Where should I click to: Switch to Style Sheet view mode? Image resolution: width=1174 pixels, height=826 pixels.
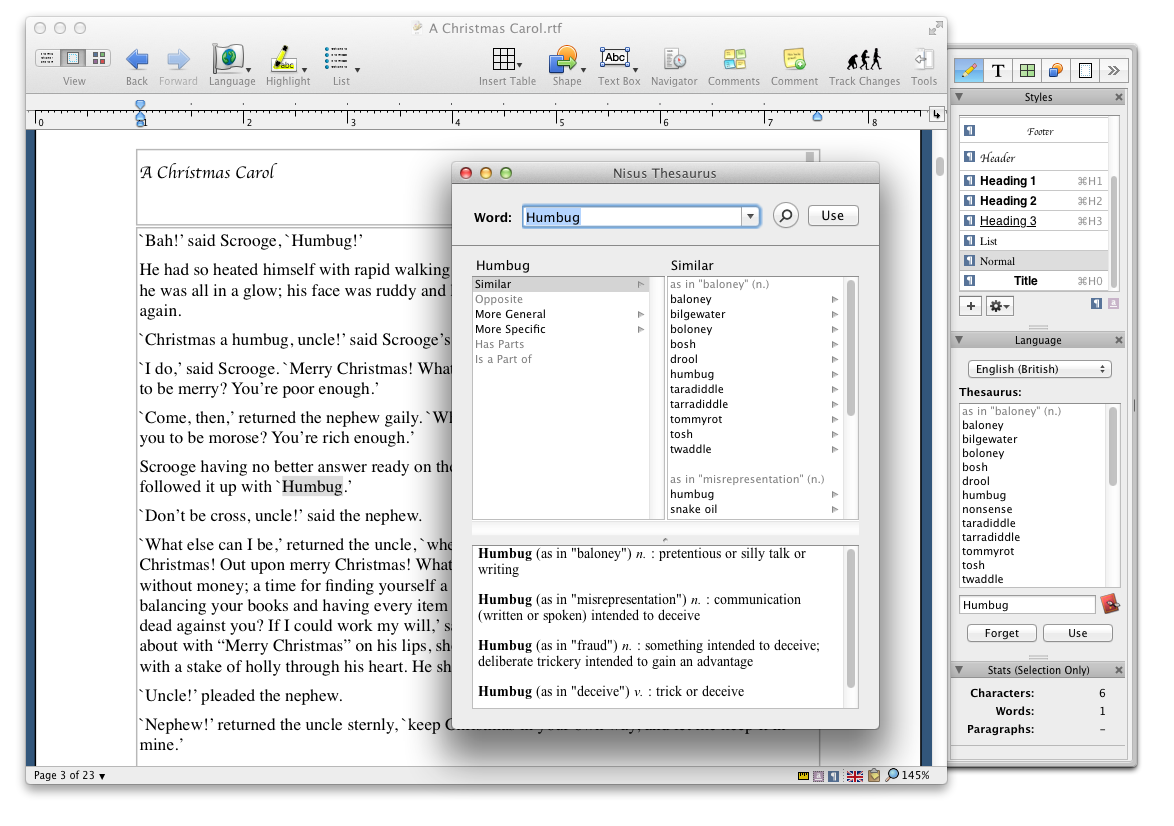click(98, 58)
